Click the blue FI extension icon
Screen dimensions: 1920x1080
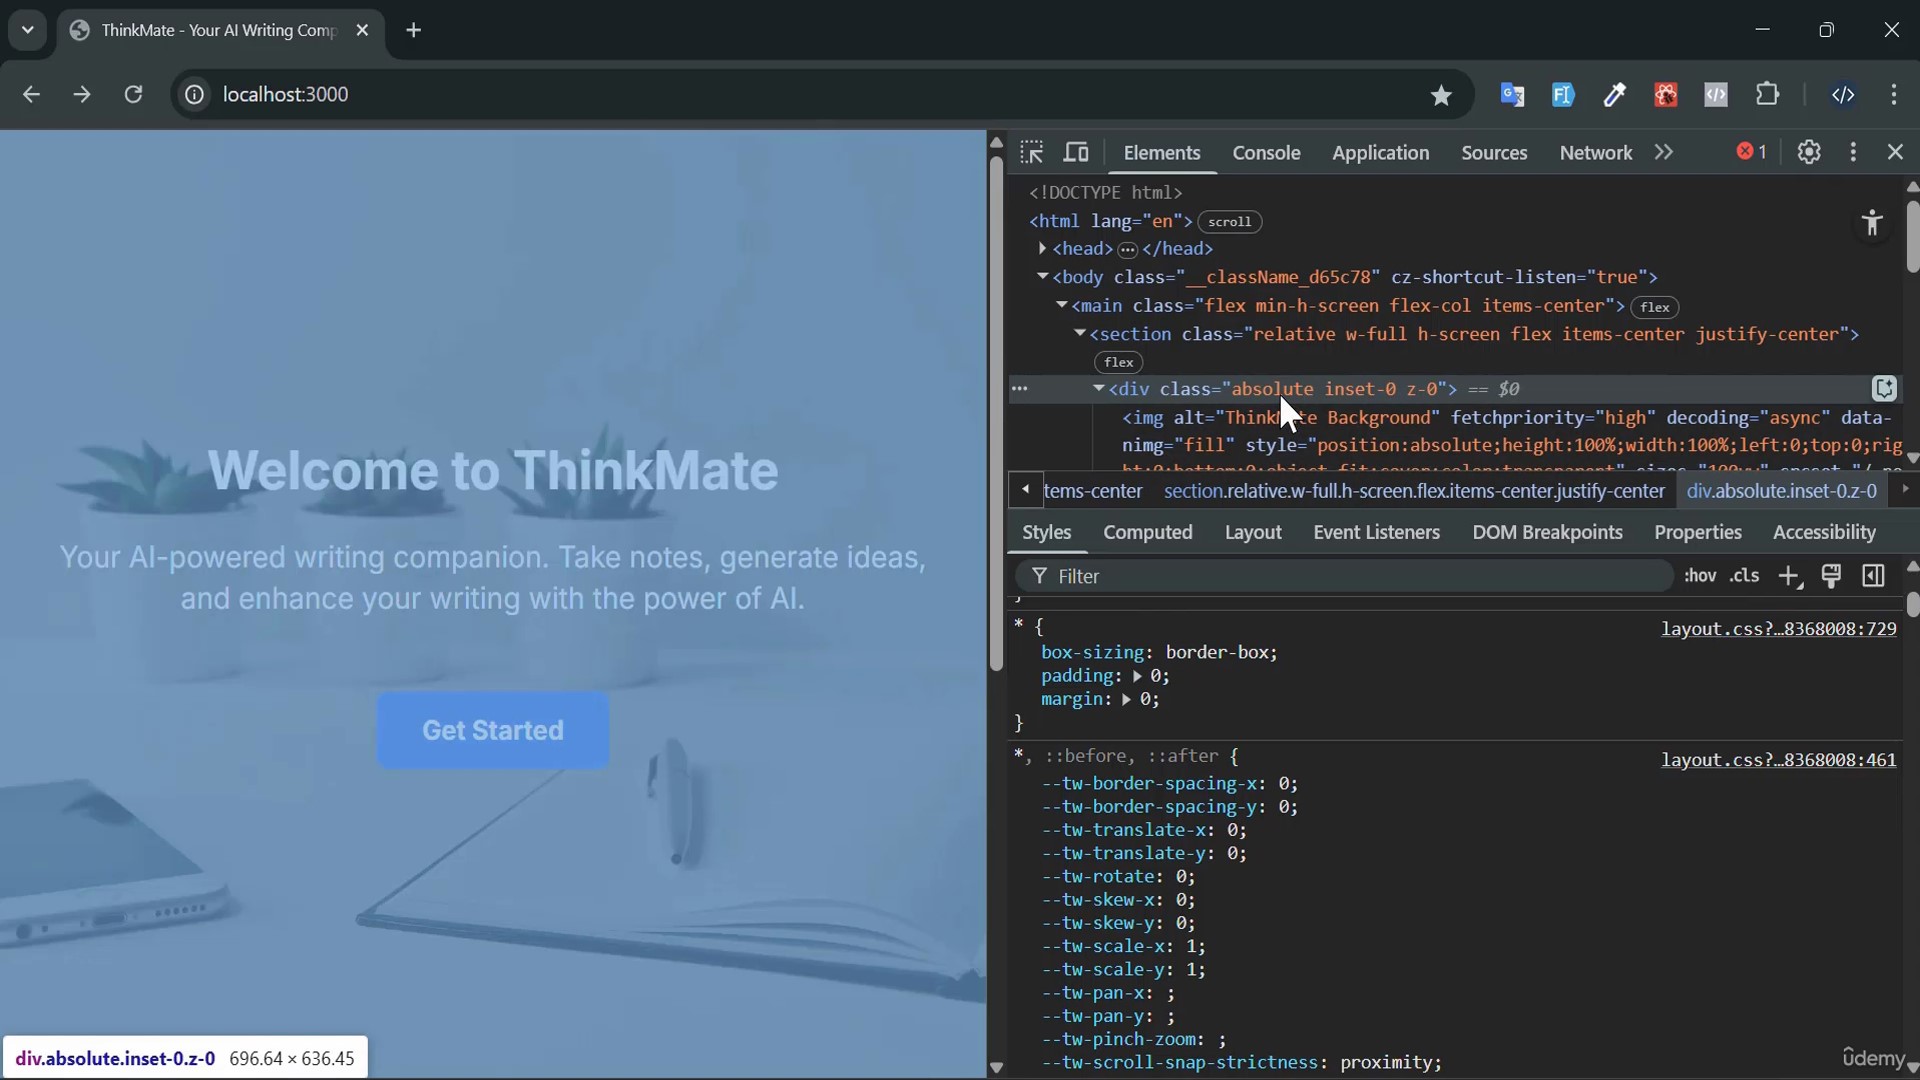click(1563, 95)
